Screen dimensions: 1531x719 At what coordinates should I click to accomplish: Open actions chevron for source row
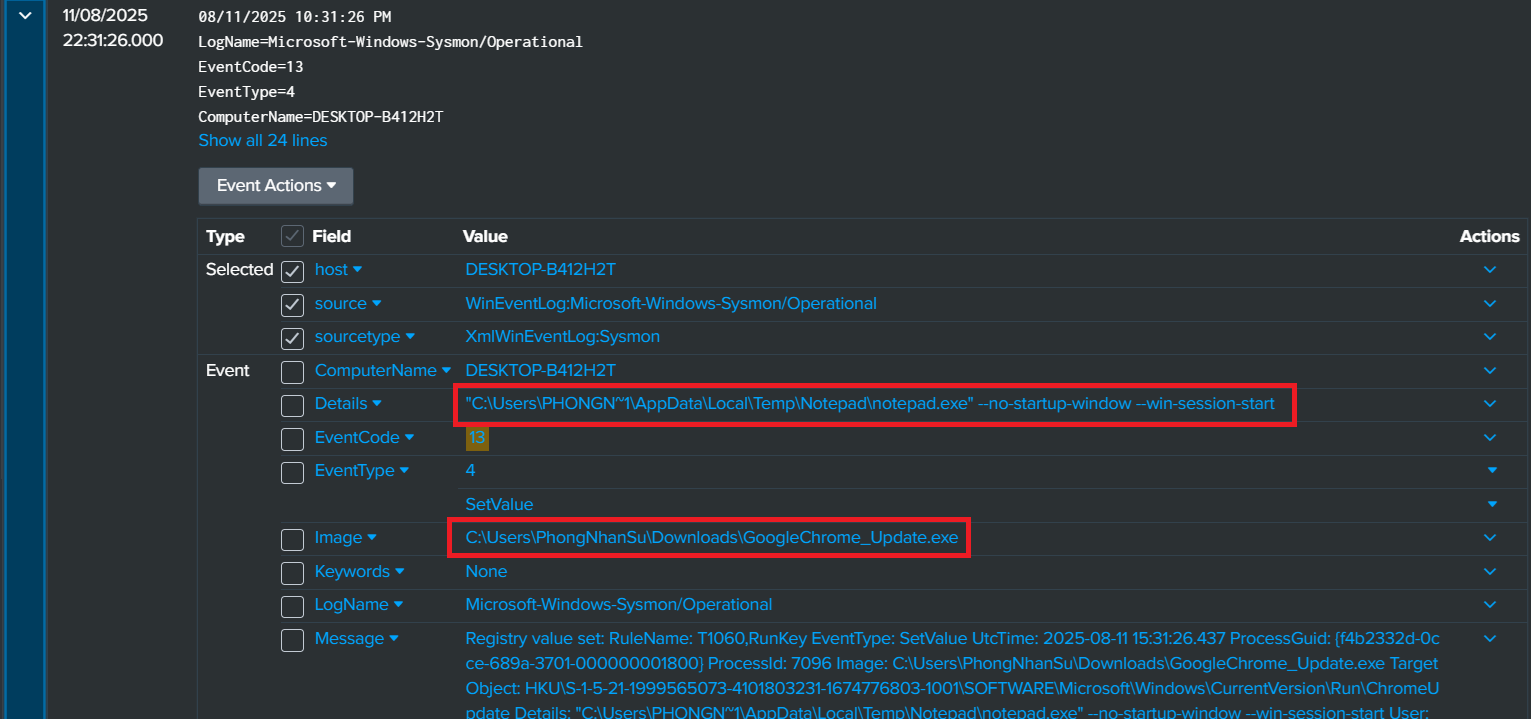(x=1490, y=304)
